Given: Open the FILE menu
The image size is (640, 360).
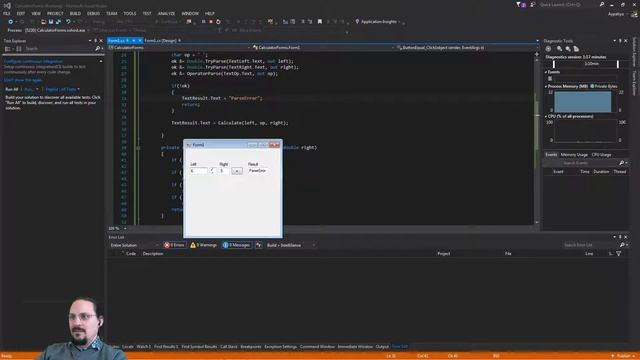Looking at the screenshot, I should (7, 13).
